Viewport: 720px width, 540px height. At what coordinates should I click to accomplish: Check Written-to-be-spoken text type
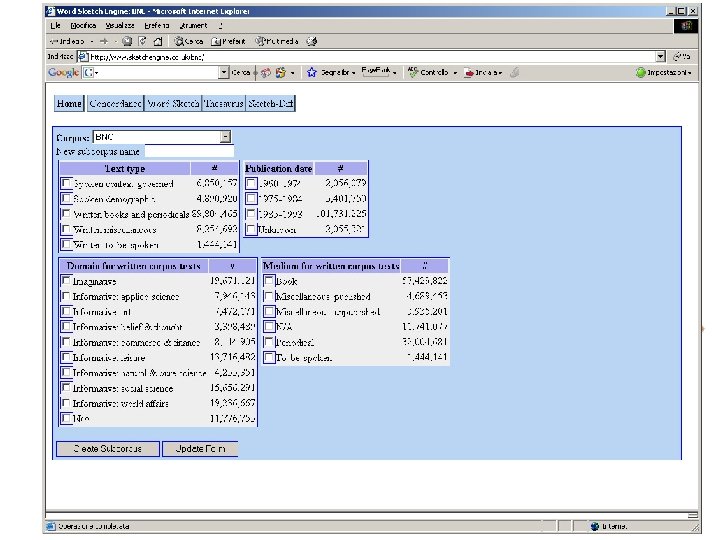point(66,244)
